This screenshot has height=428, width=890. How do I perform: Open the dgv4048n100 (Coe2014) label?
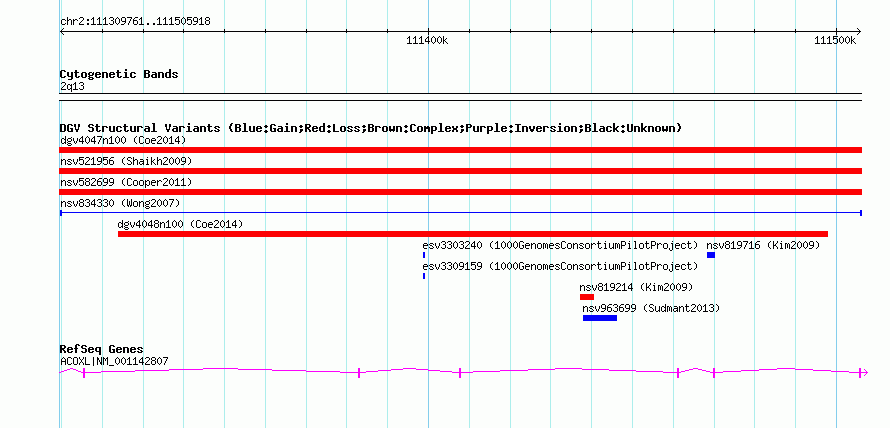pos(180,224)
